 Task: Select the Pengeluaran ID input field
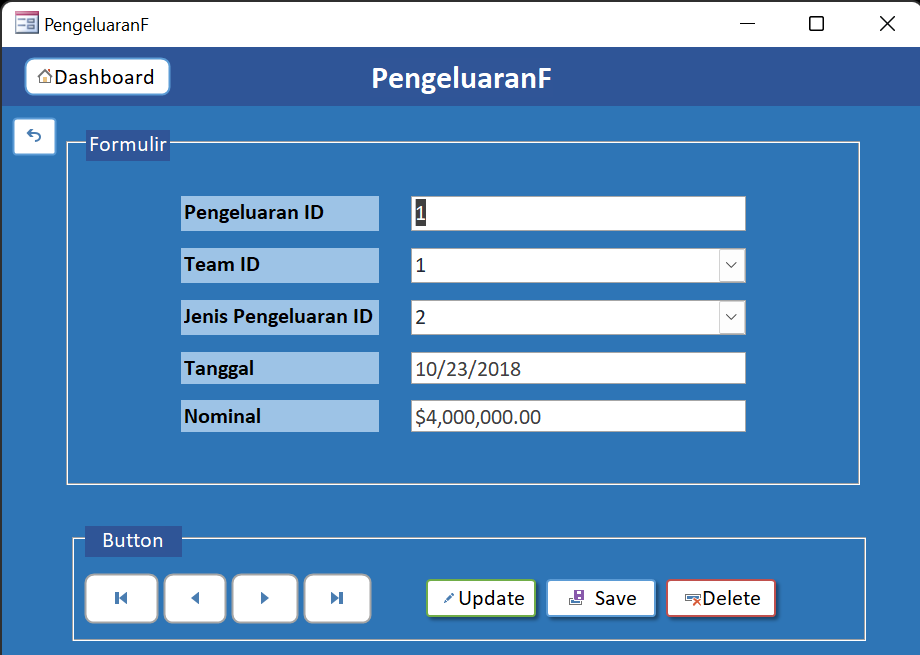point(577,213)
